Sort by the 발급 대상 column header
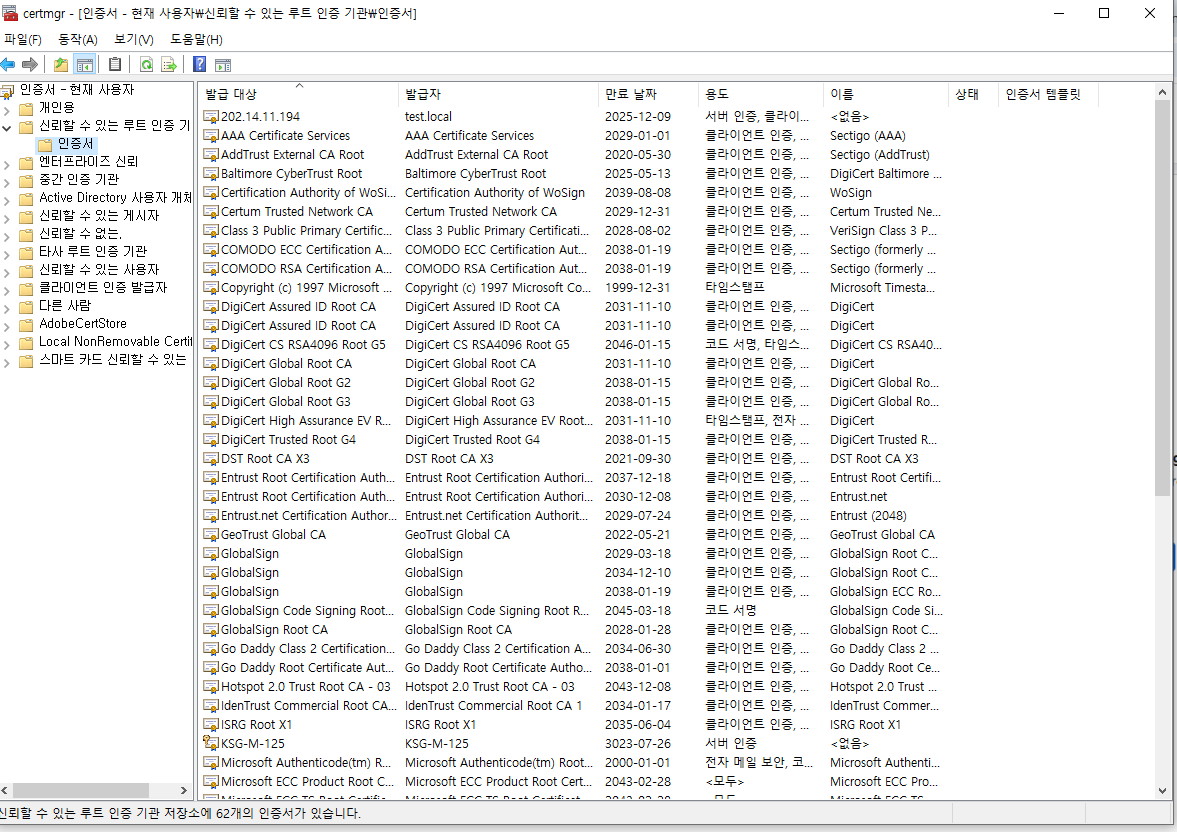The height and width of the screenshot is (832, 1177). coord(299,94)
